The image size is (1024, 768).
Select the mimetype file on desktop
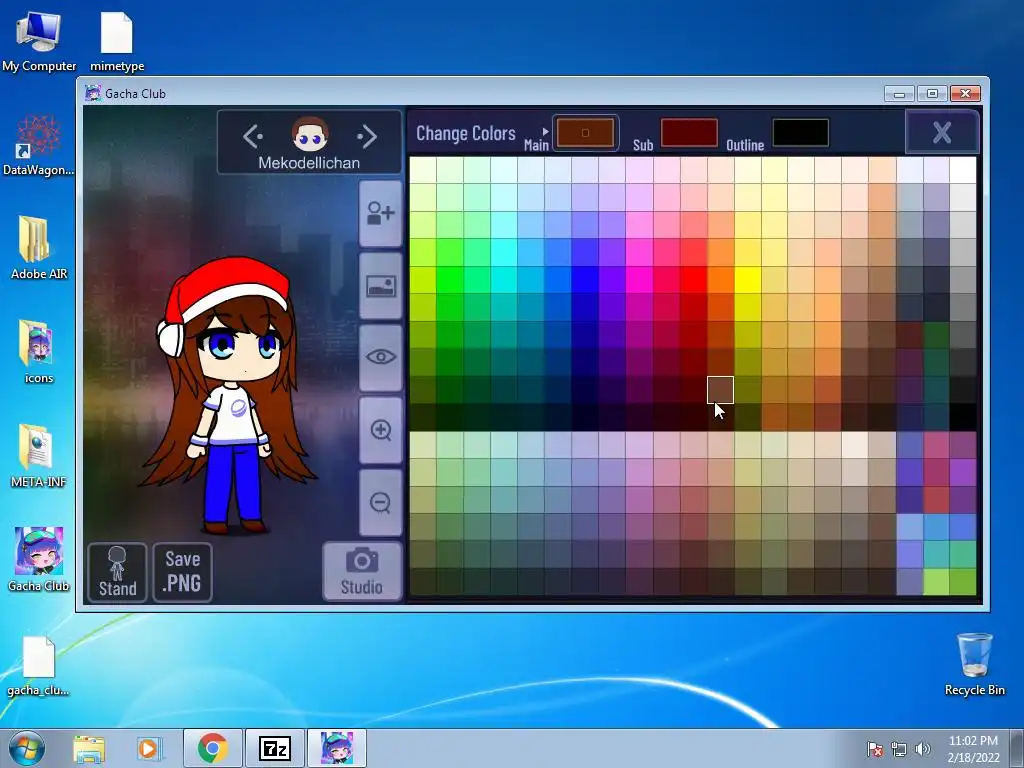(117, 42)
